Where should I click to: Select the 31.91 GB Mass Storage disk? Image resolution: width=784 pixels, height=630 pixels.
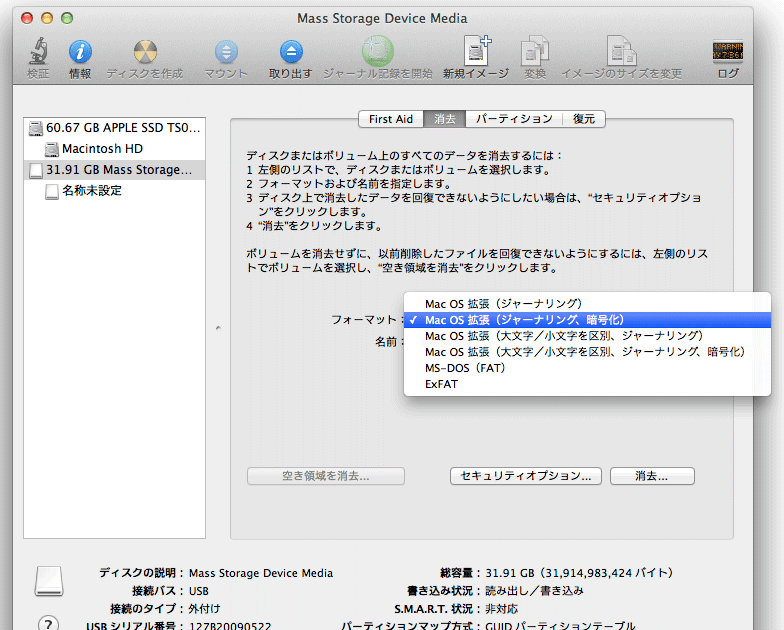(114, 170)
